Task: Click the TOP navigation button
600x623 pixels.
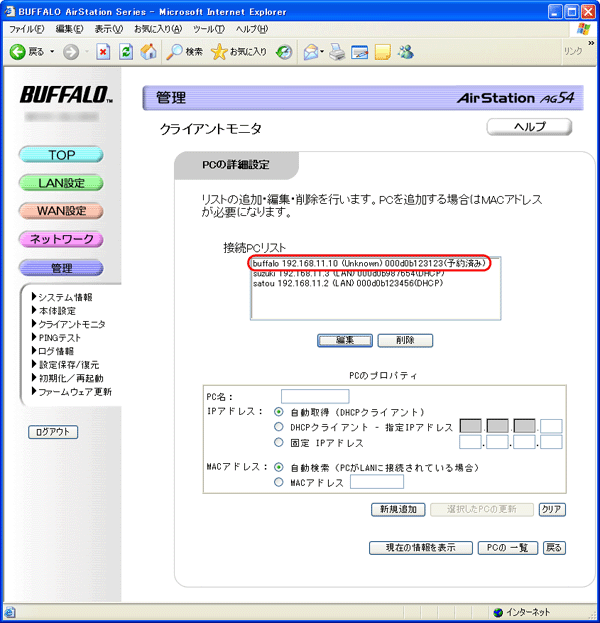Action: [61, 155]
